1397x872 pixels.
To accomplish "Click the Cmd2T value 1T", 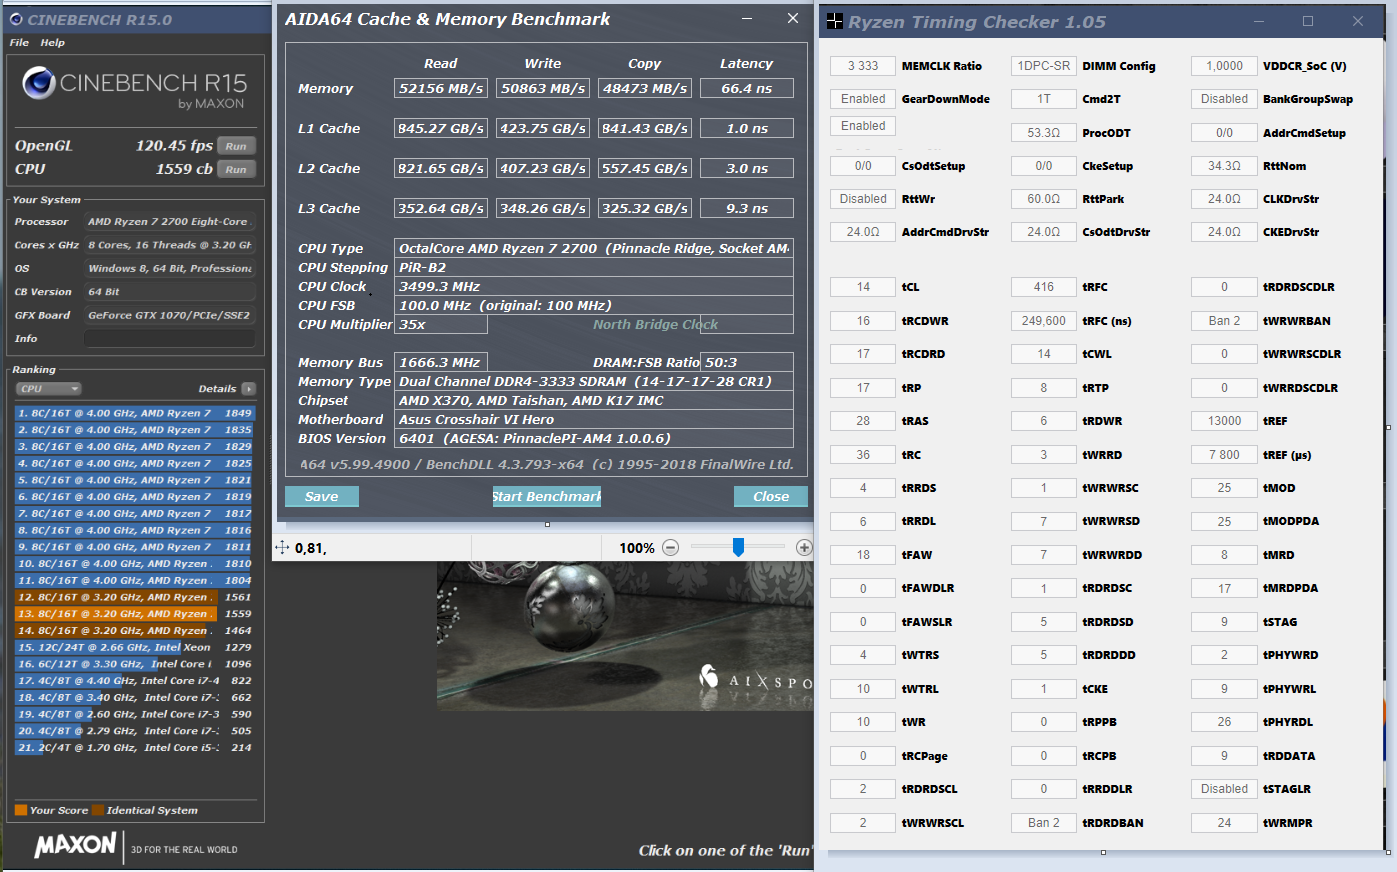I will click(1044, 99).
